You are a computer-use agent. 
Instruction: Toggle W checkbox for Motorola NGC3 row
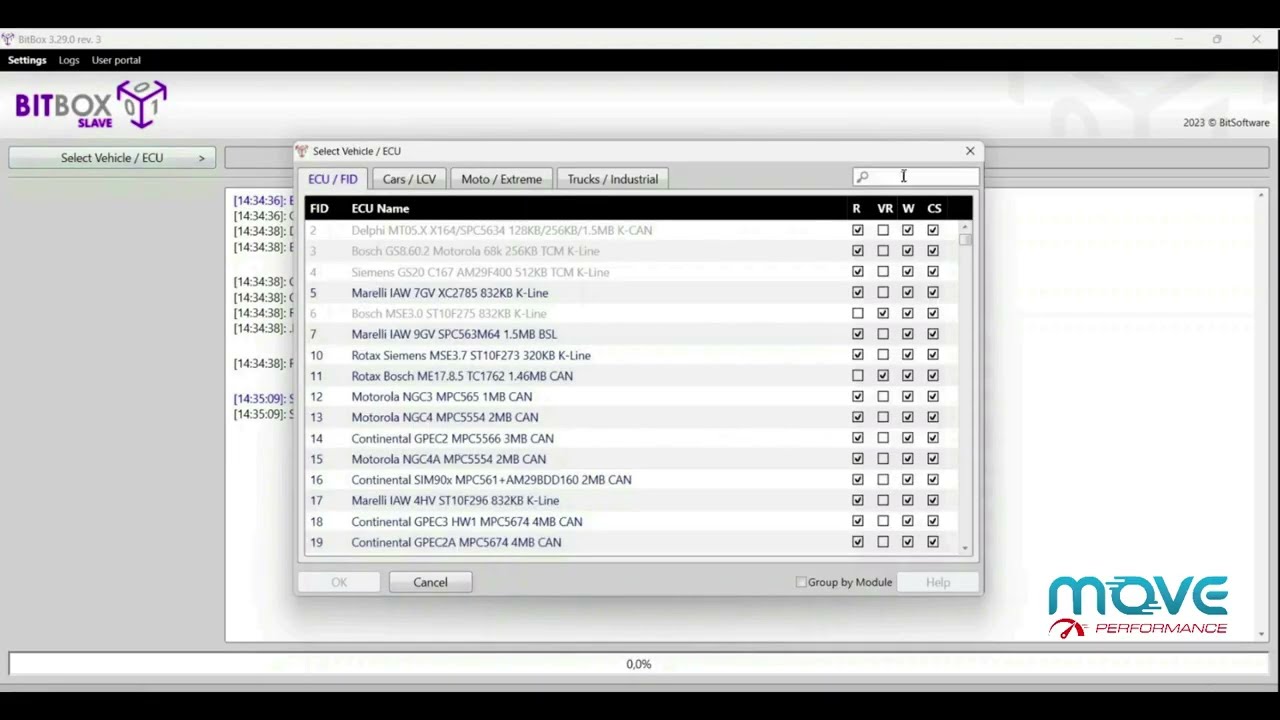(x=908, y=397)
